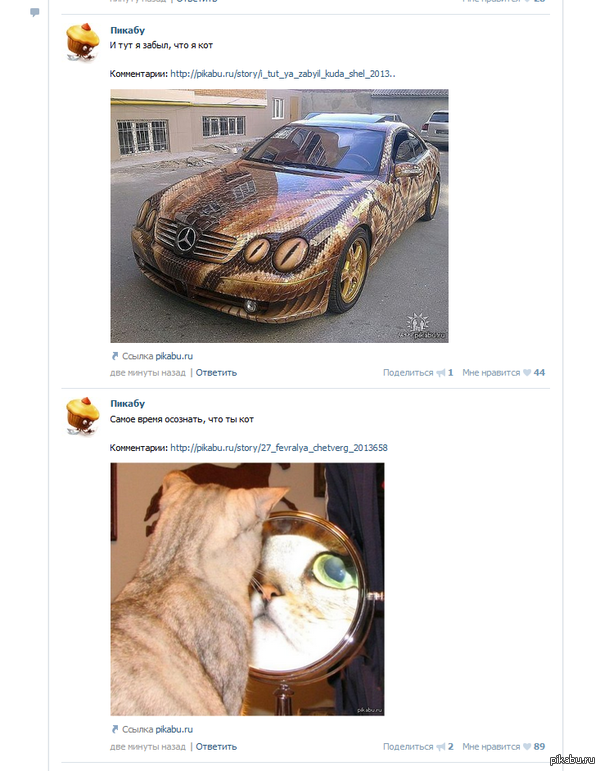The image size is (600, 771).
Task: Click the like heart icon showing 44
Action: click(527, 373)
